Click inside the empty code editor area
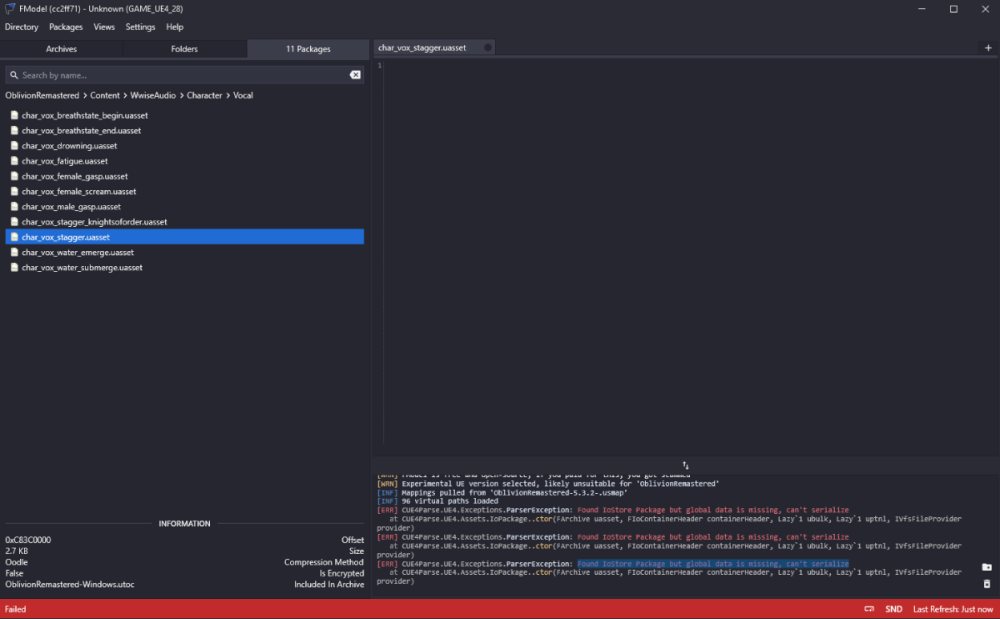 [x=691, y=255]
